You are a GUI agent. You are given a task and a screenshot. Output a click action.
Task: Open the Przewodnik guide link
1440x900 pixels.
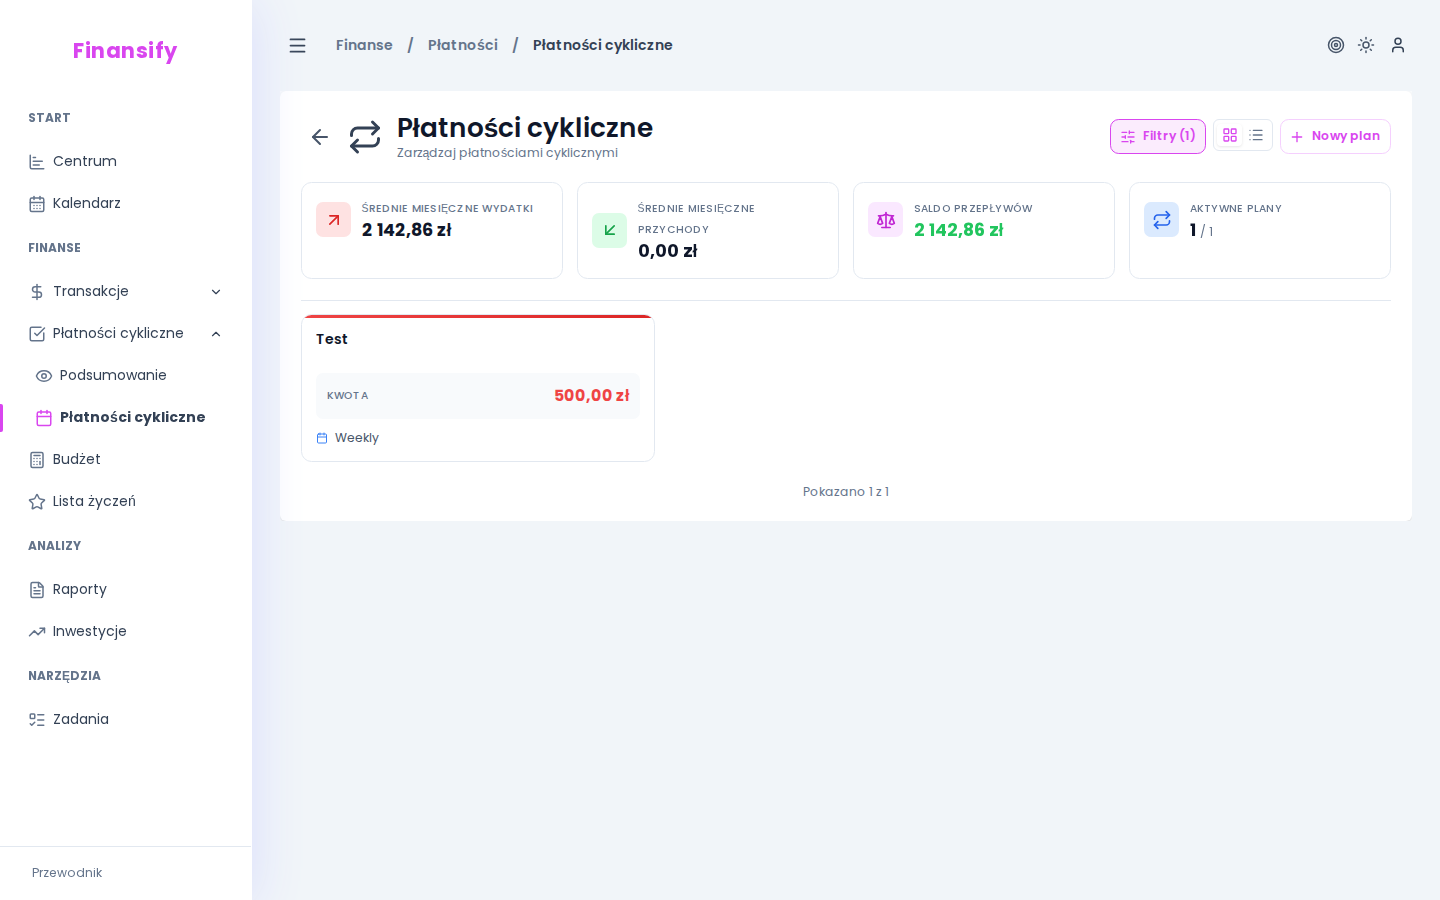(x=67, y=873)
